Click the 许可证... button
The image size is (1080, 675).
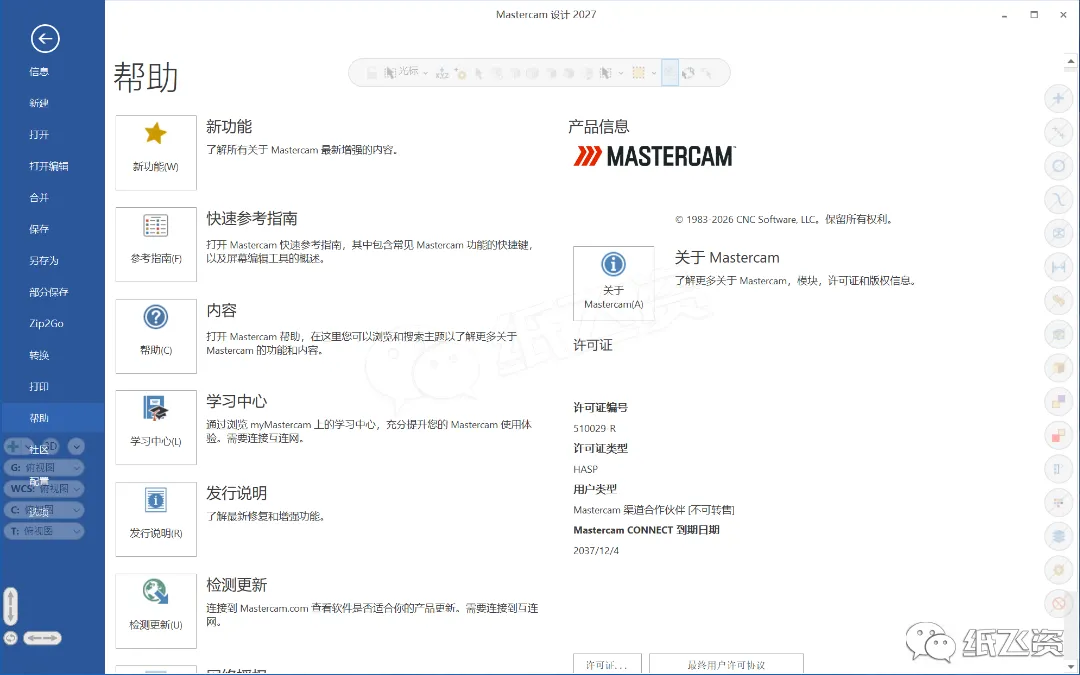[607, 664]
